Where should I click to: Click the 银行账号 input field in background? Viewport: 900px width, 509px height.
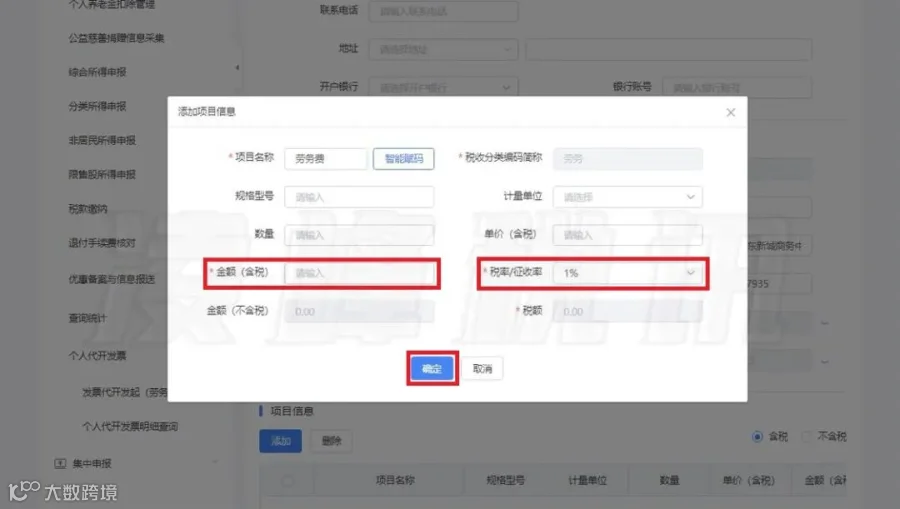coord(737,88)
